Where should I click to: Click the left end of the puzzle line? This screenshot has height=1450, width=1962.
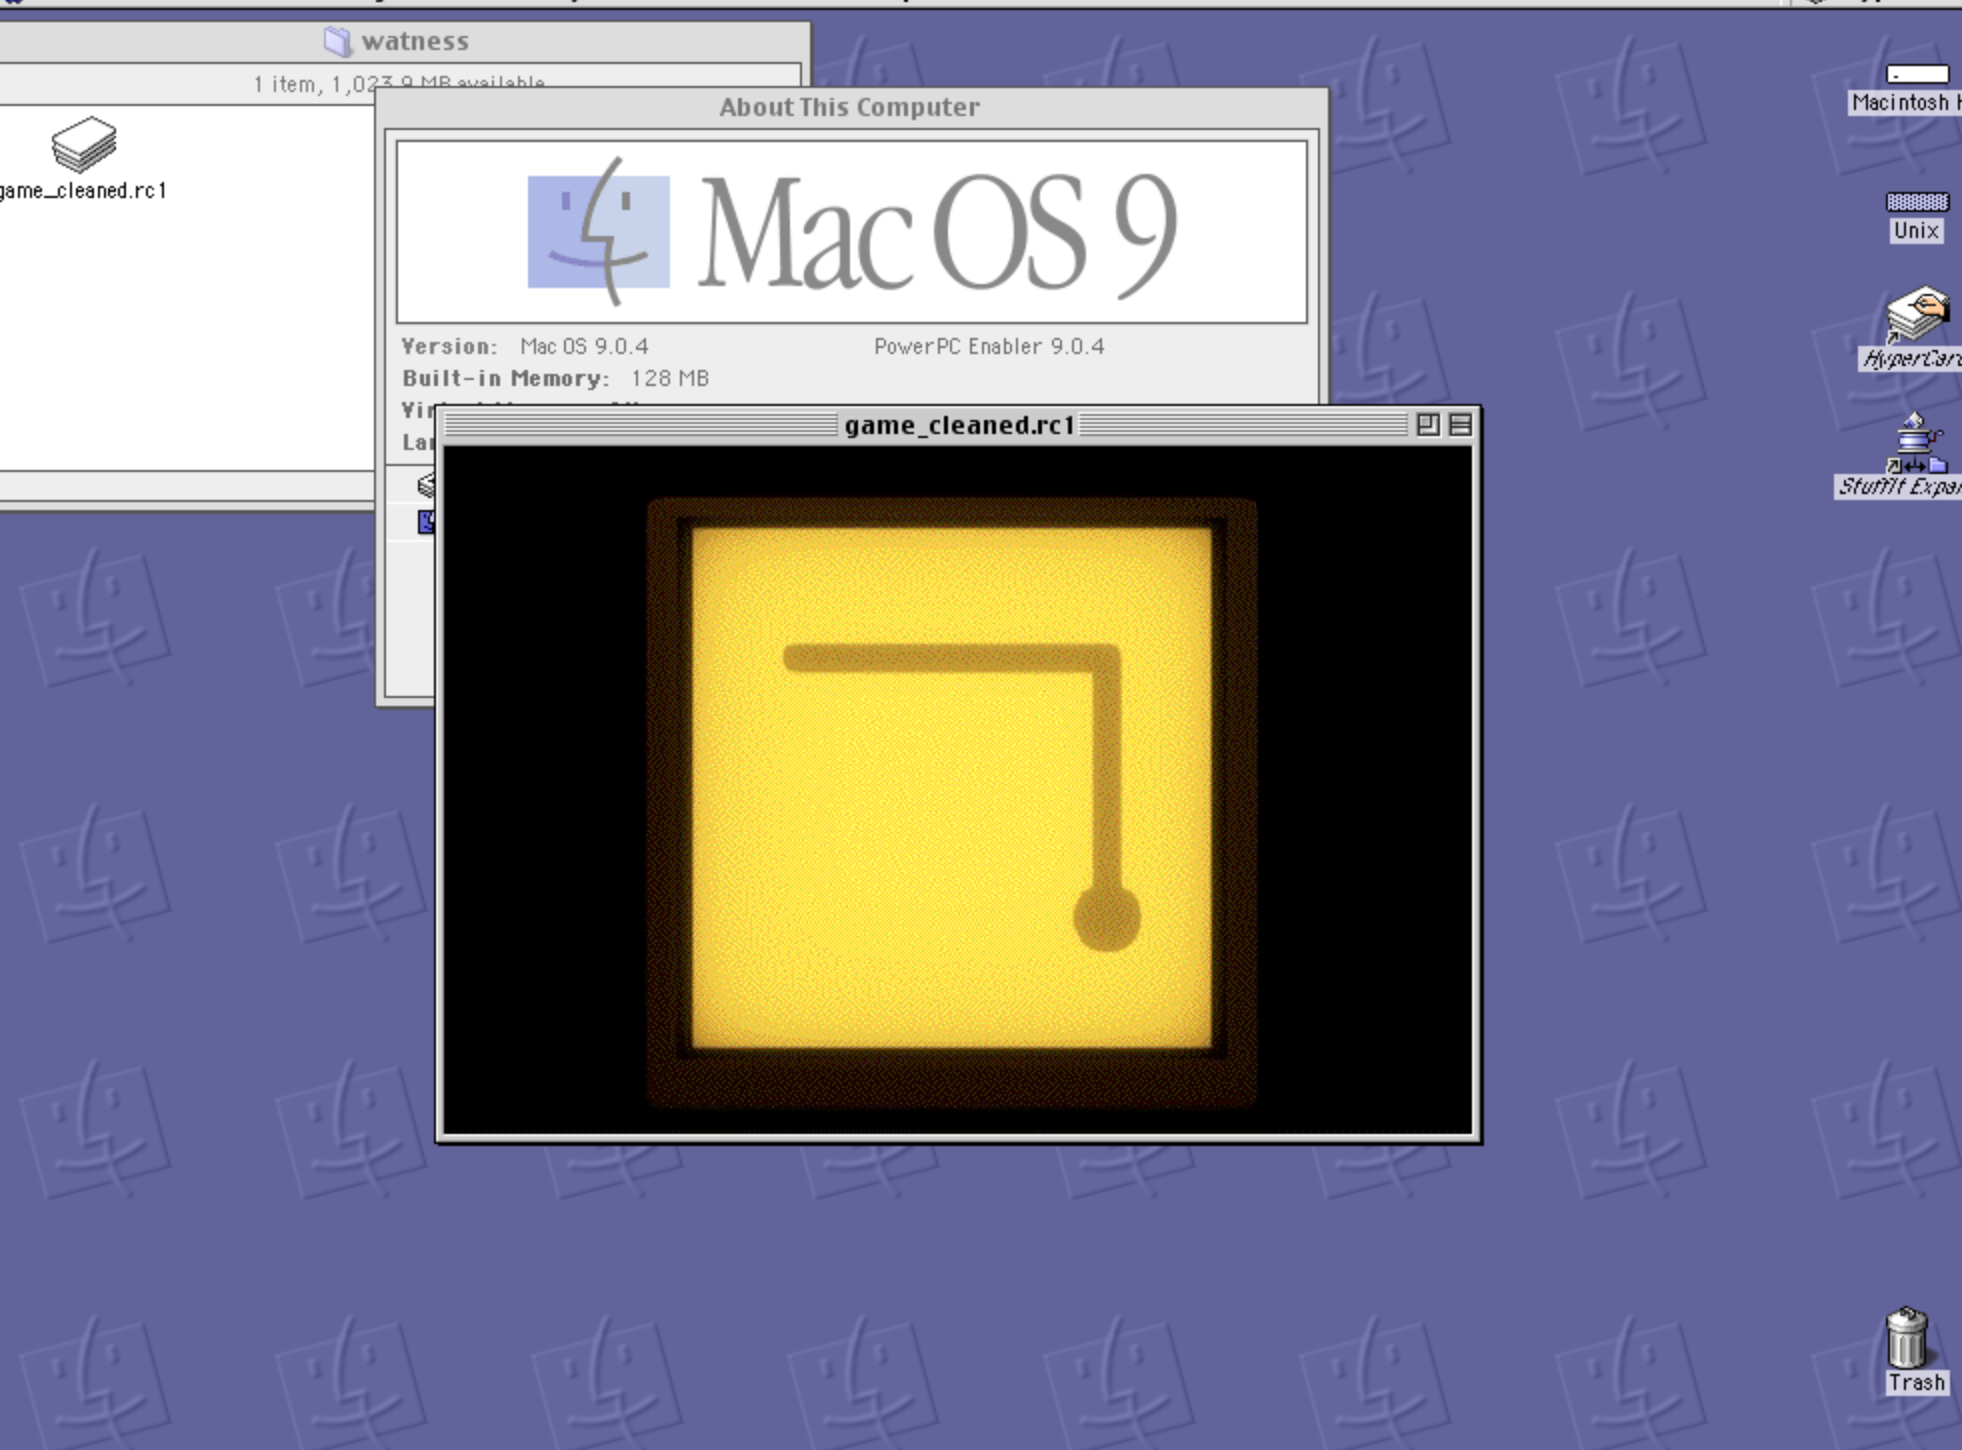(794, 658)
